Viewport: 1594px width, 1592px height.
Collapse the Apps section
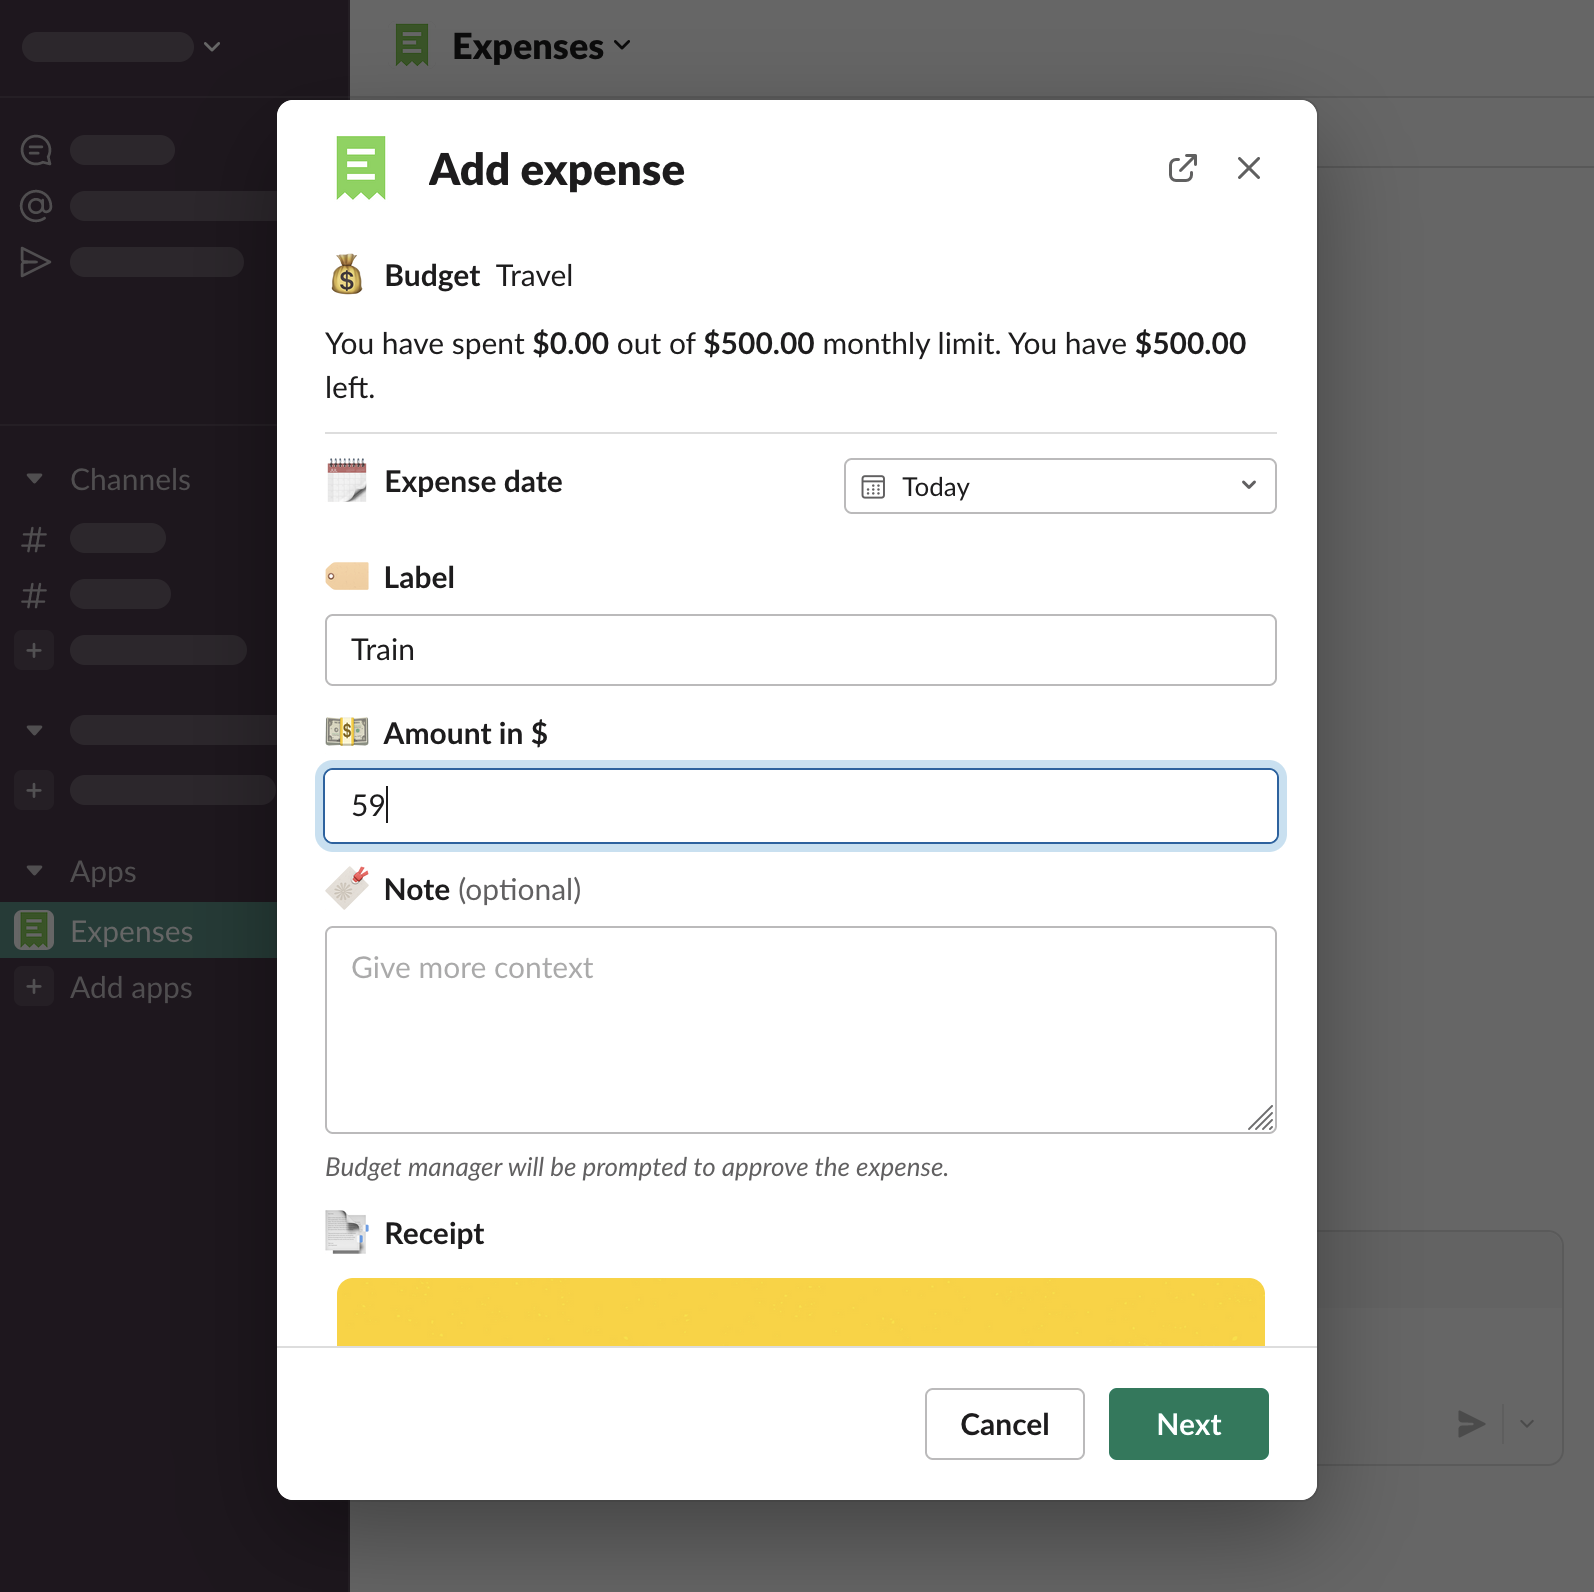point(35,871)
